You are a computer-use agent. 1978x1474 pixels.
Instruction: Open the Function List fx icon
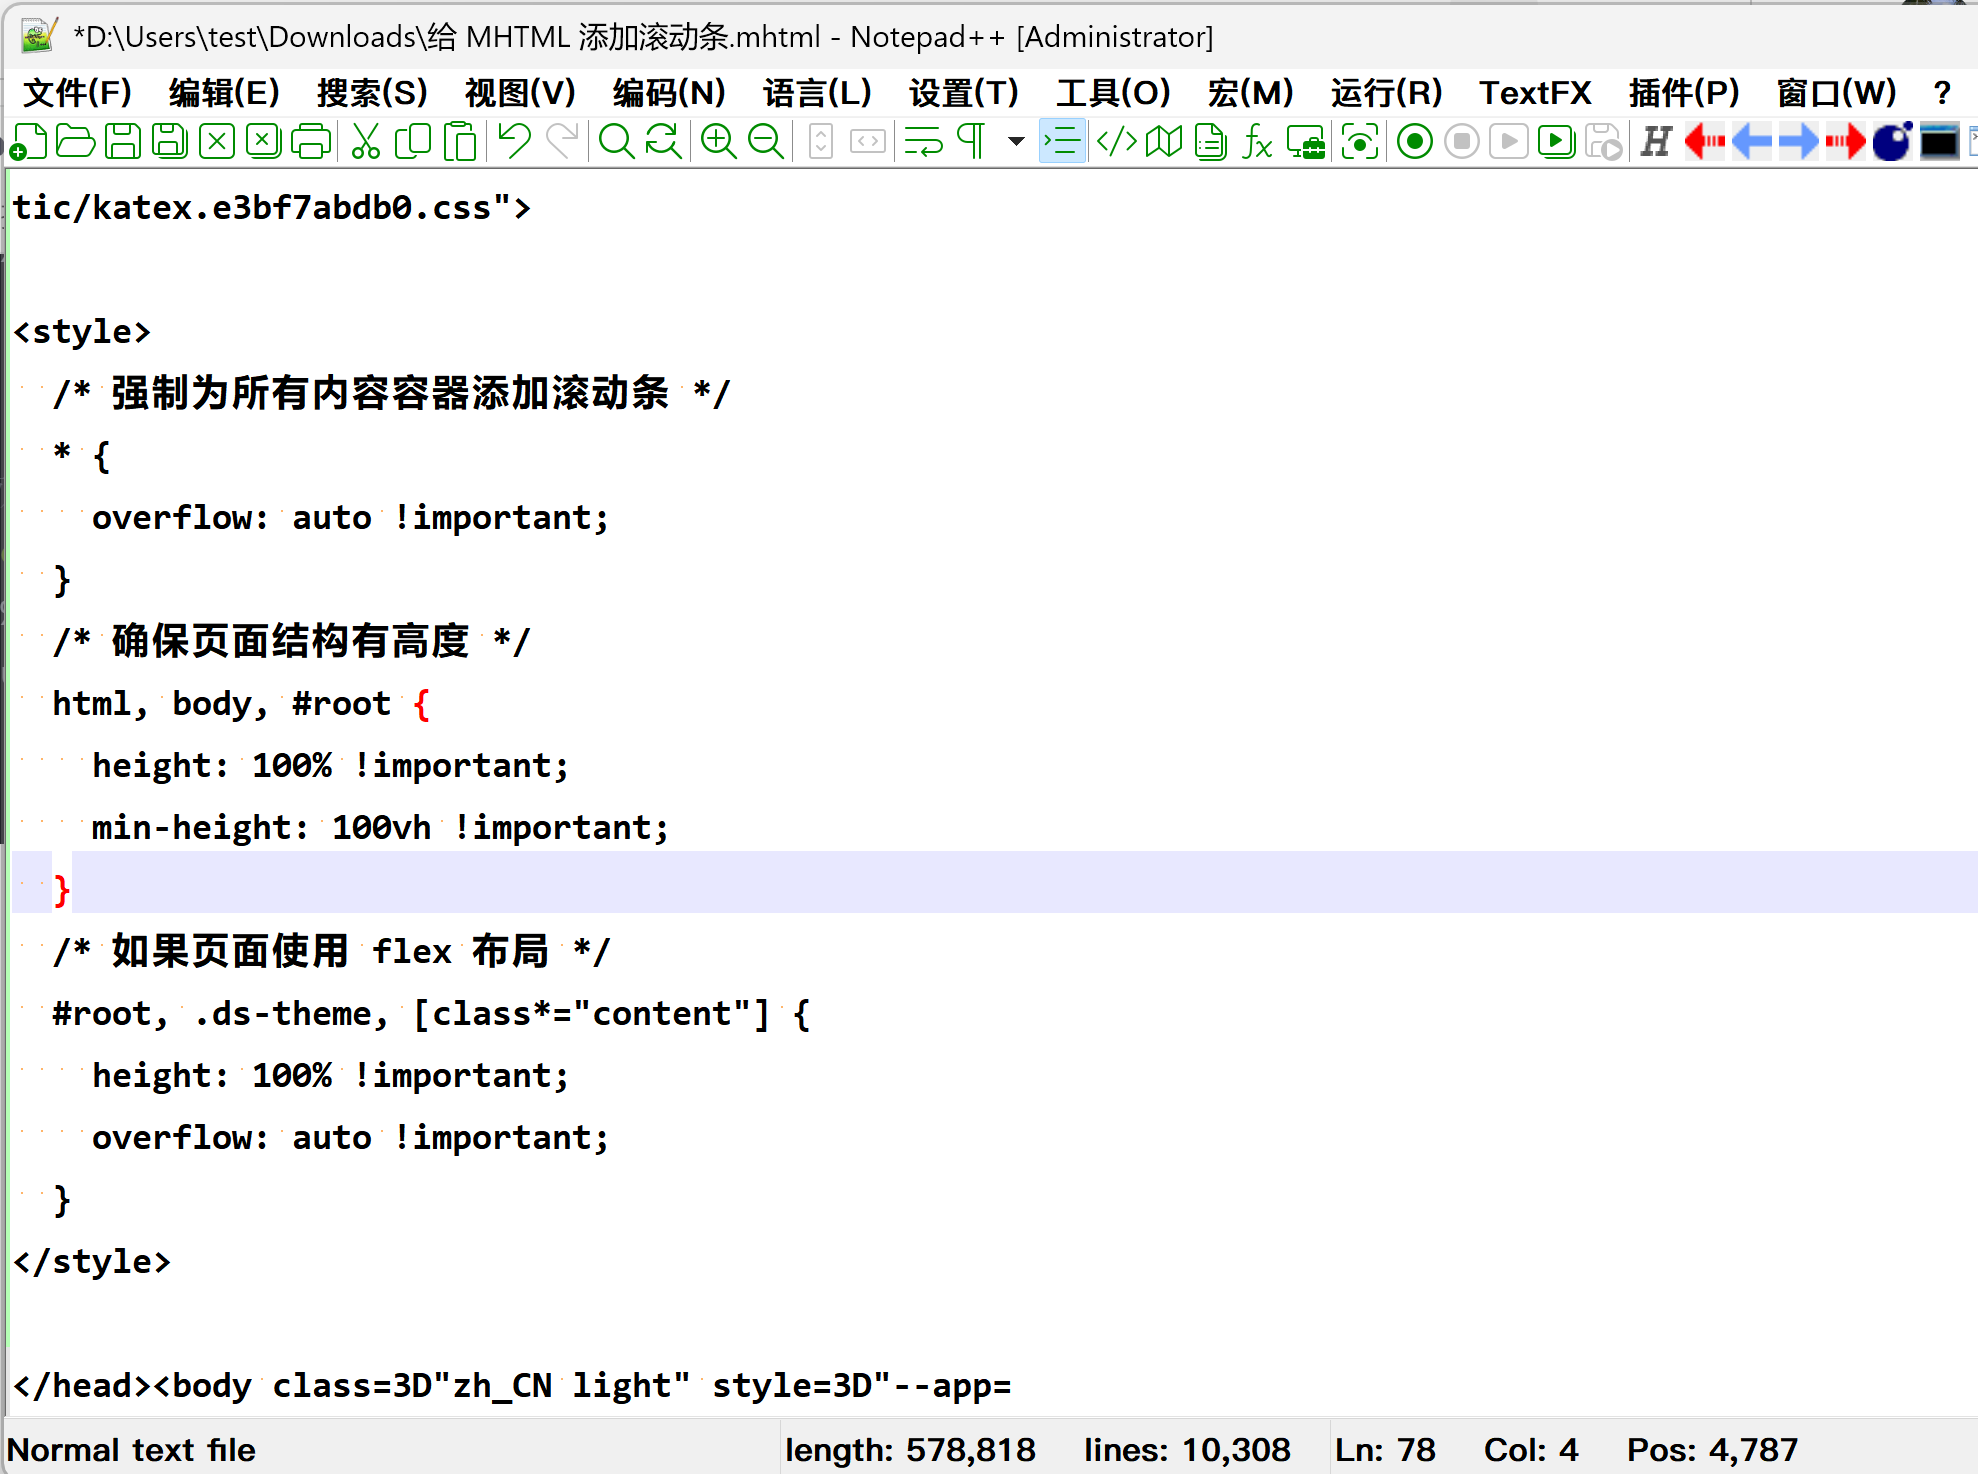(1257, 141)
